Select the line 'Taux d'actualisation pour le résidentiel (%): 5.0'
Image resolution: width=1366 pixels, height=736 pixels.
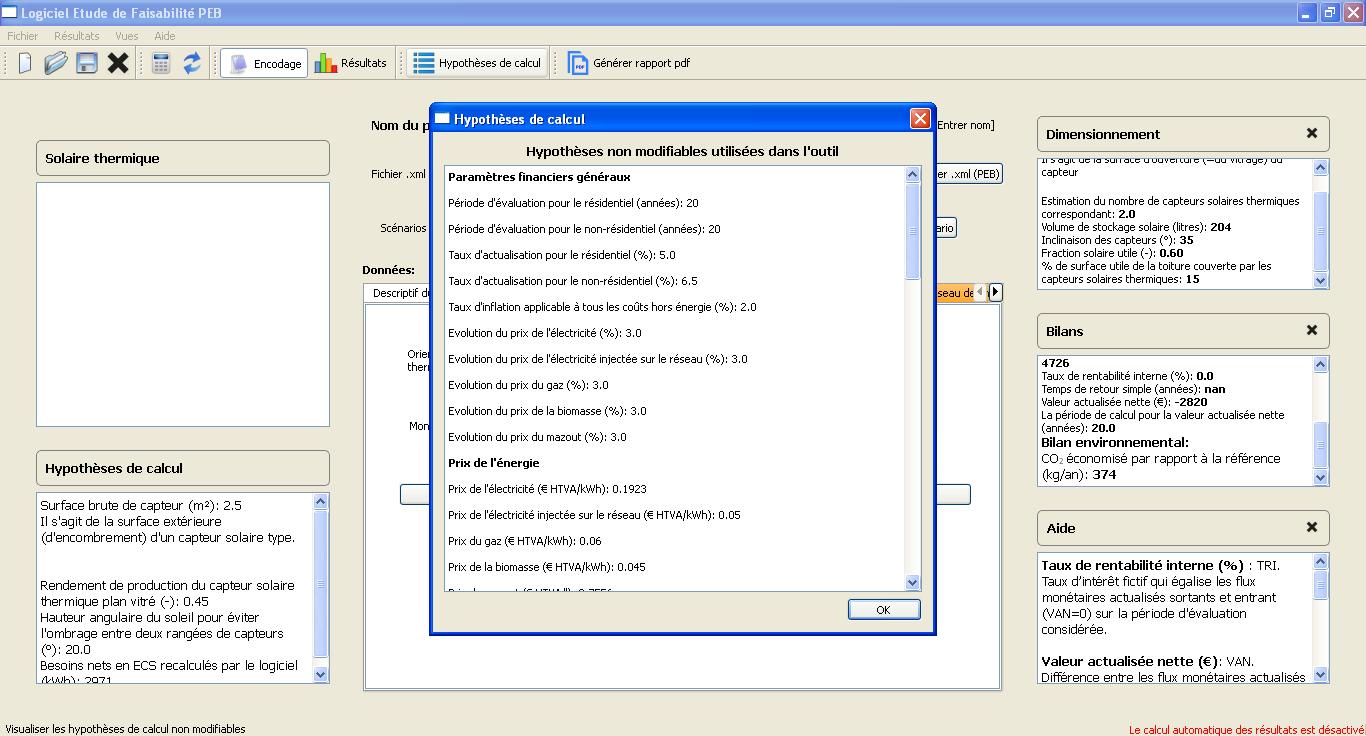click(562, 255)
